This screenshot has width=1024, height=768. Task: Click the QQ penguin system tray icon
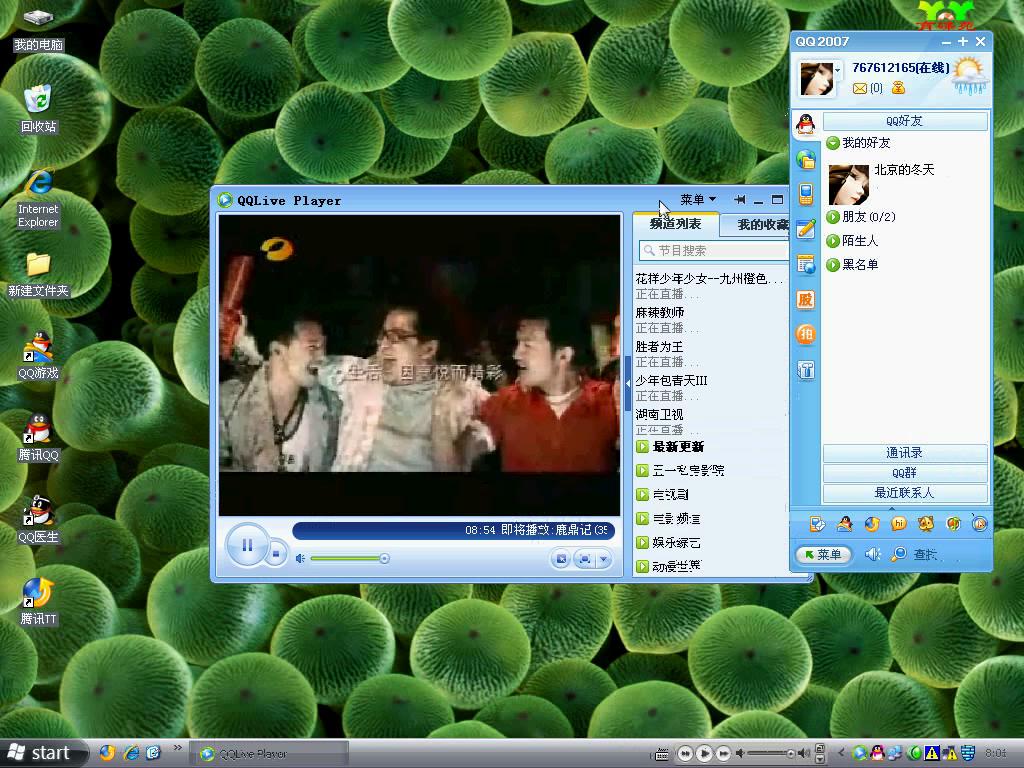[x=877, y=753]
